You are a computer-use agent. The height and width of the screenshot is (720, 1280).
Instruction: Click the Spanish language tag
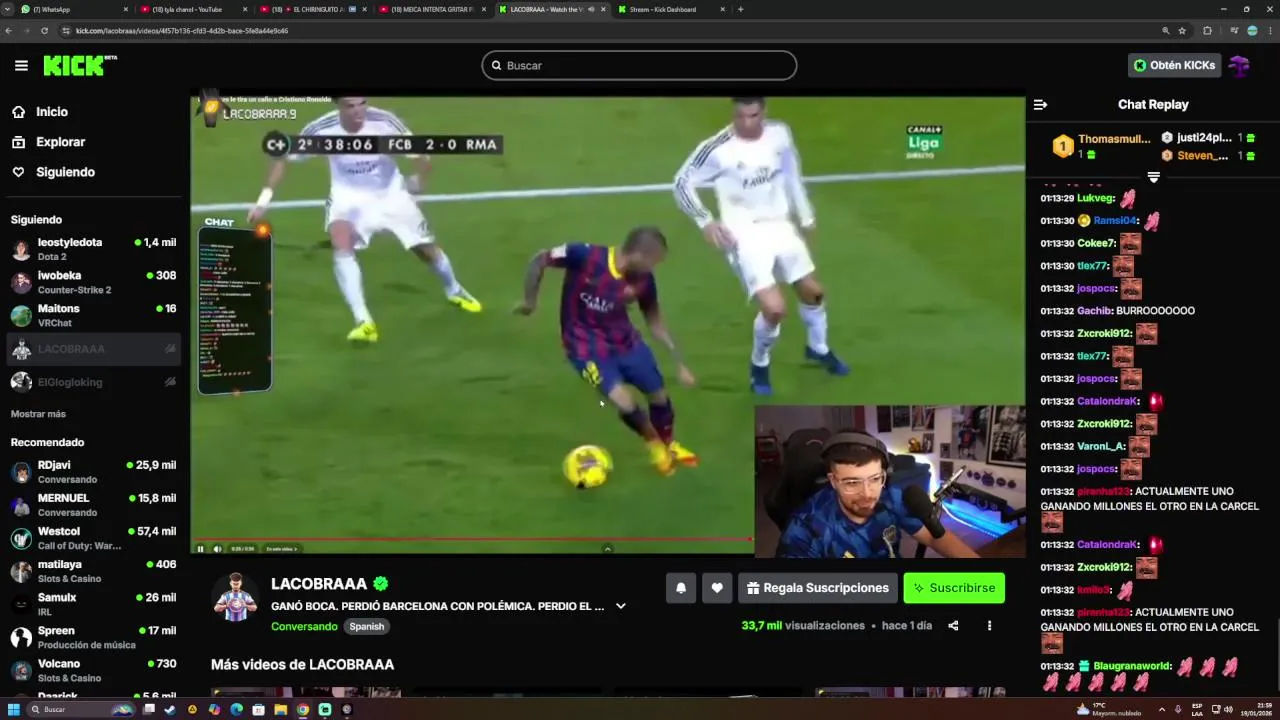[x=367, y=626]
